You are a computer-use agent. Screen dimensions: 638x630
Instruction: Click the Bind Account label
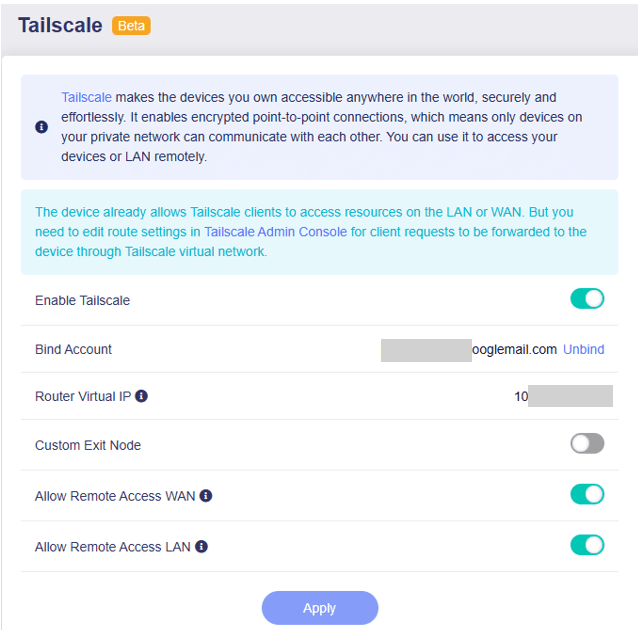(x=73, y=349)
